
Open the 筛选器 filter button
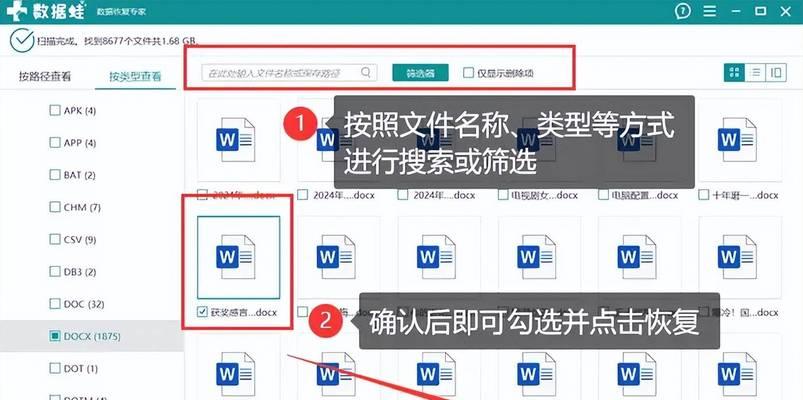(420, 73)
